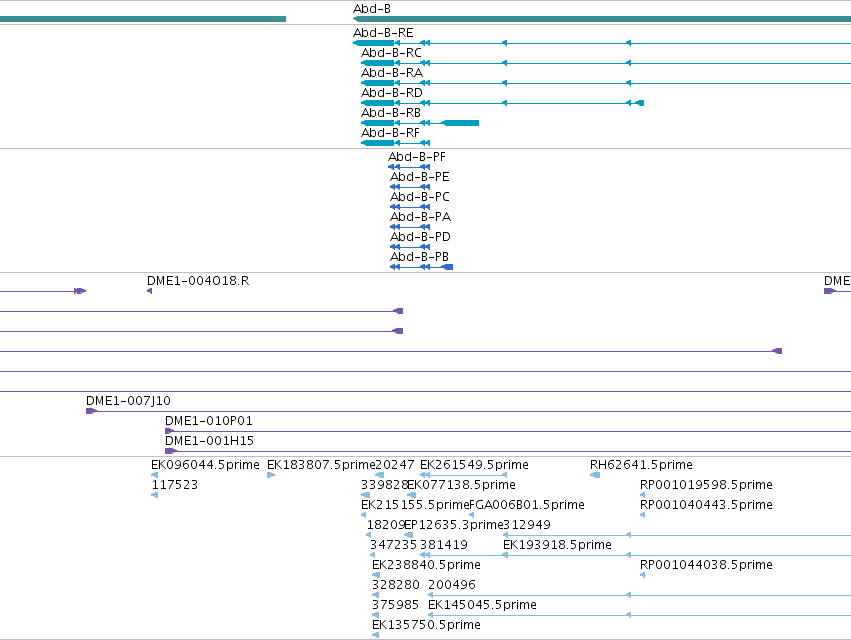Open the FGA006B01.5prime EST
Viewport: 851px width, 640px height.
point(527,505)
